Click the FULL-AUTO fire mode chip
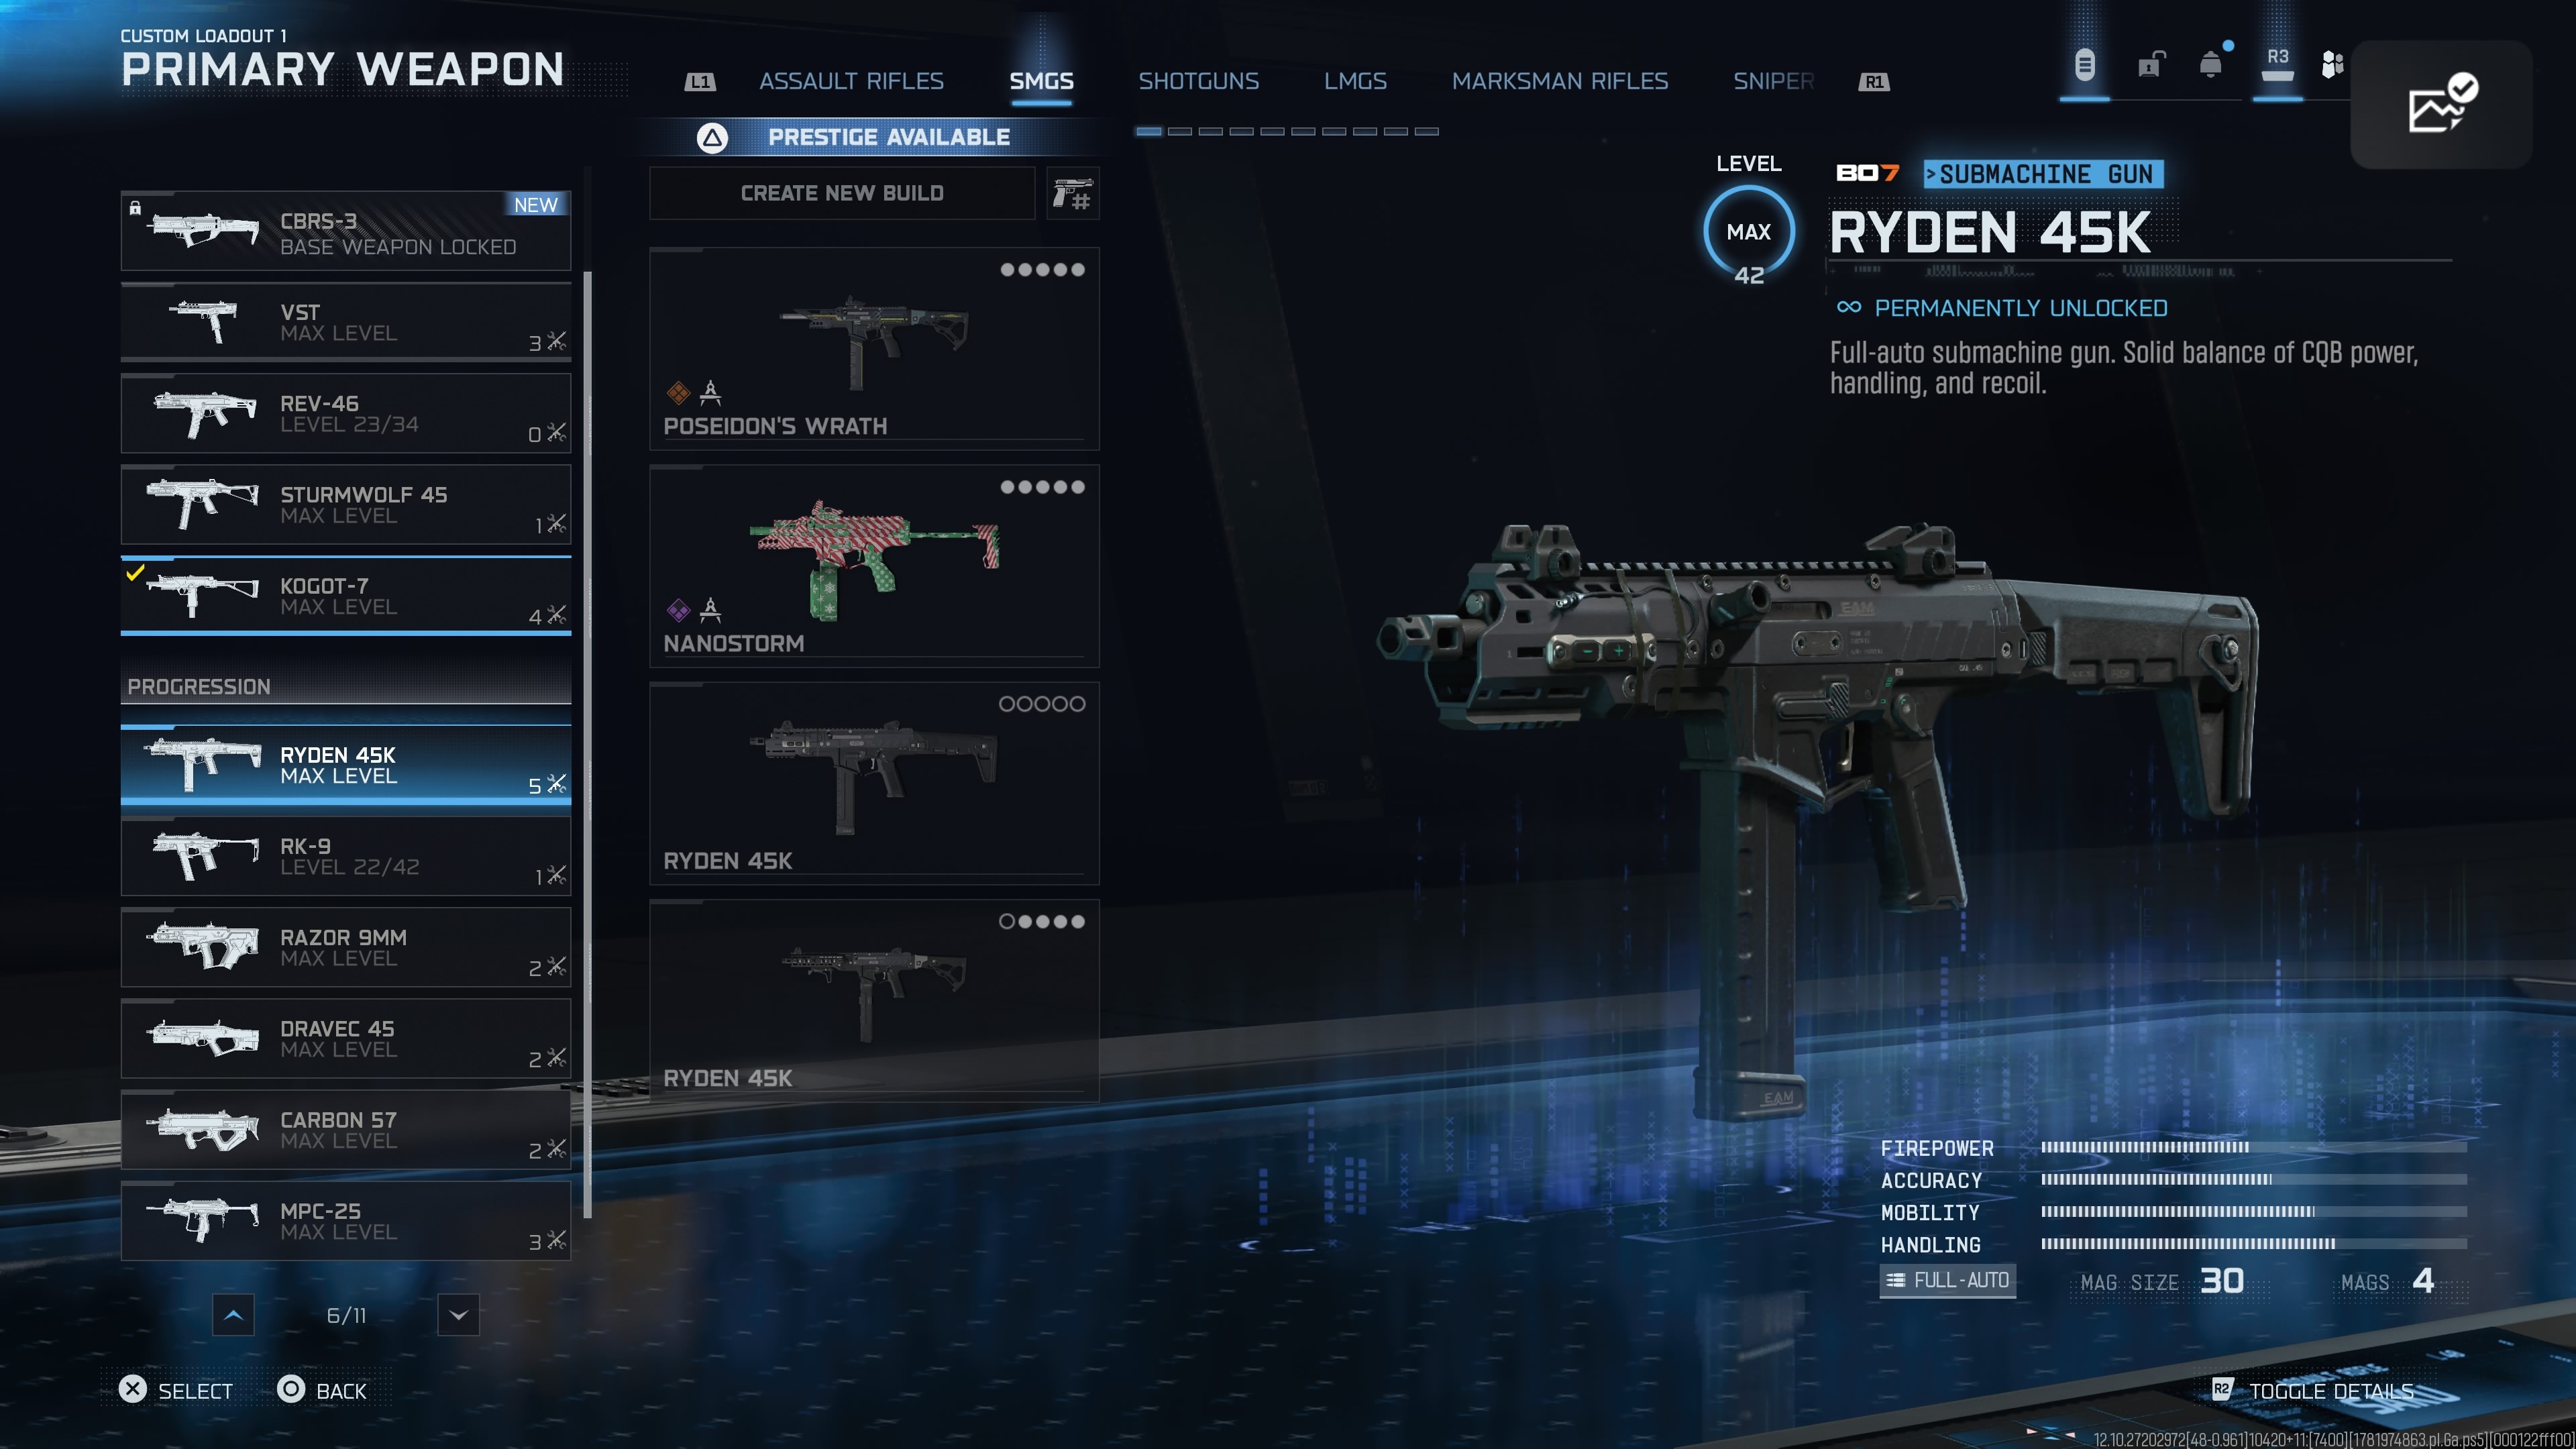The image size is (2576, 1449). pos(1947,1280)
